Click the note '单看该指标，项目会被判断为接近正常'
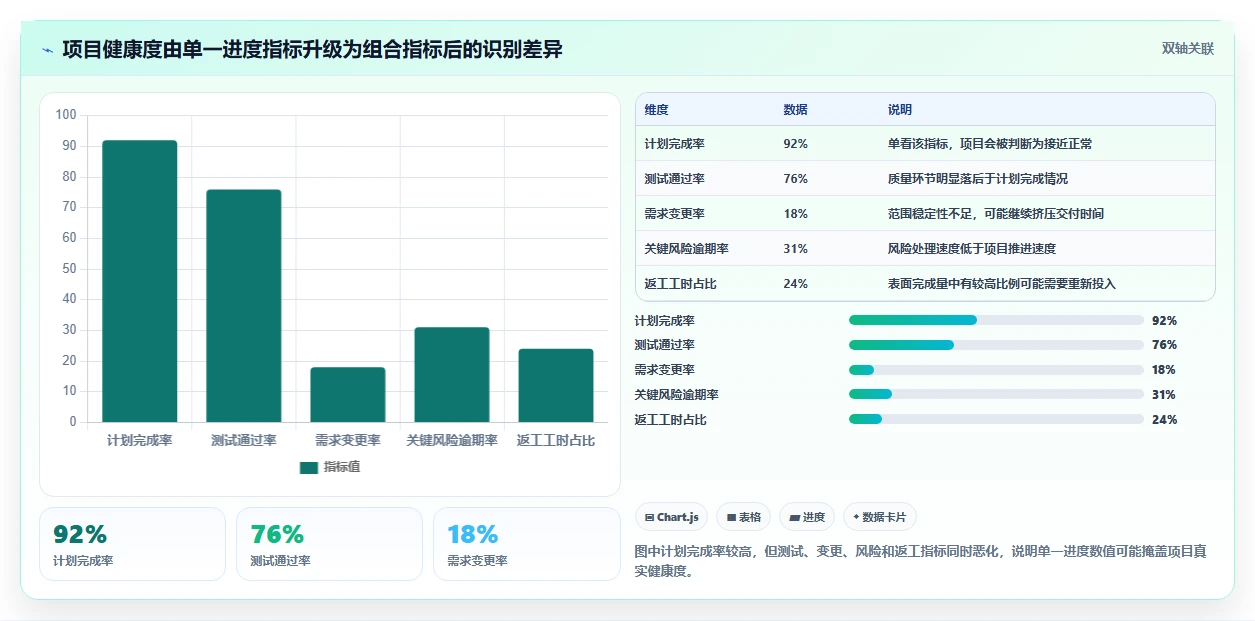The width and height of the screenshot is (1255, 621). (x=990, y=144)
